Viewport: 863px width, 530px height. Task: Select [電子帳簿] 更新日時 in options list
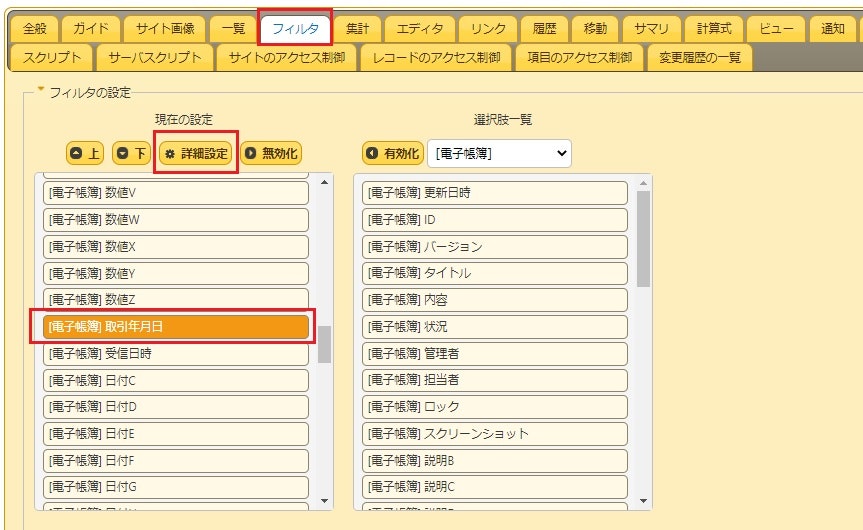tap(495, 193)
